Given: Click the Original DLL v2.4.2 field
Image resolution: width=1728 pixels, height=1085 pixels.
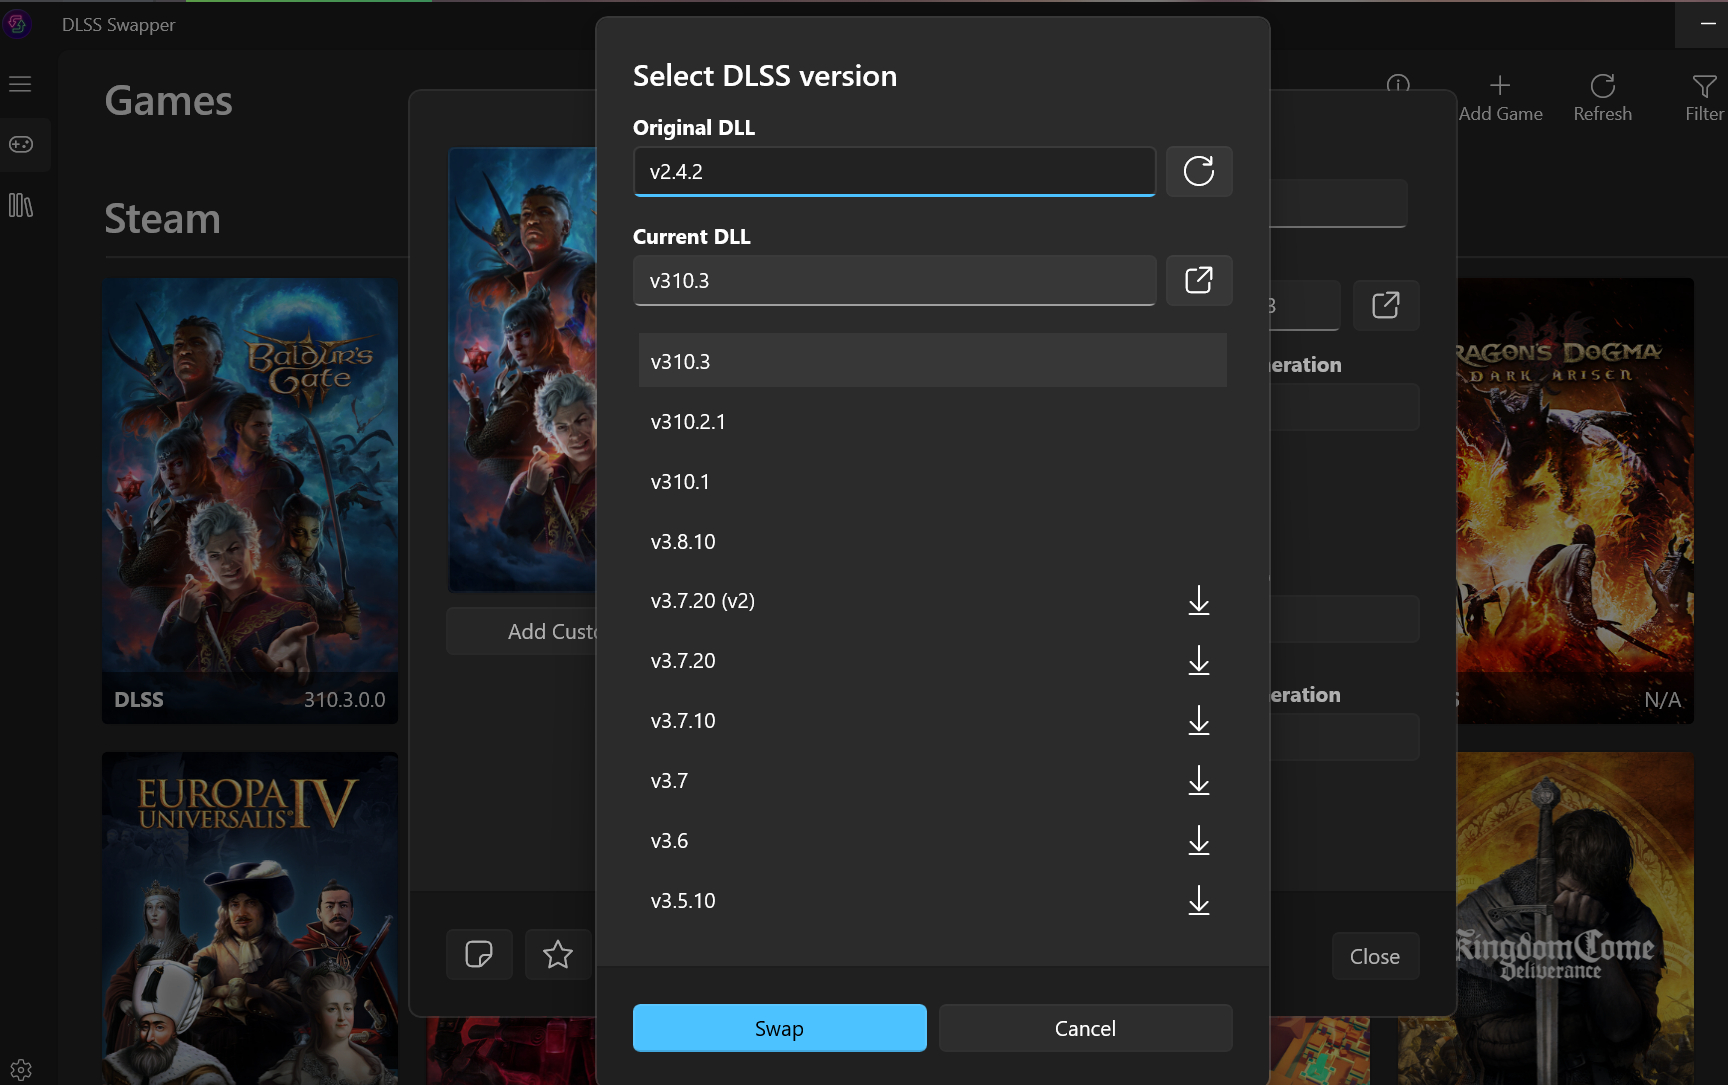Looking at the screenshot, I should pyautogui.click(x=894, y=171).
